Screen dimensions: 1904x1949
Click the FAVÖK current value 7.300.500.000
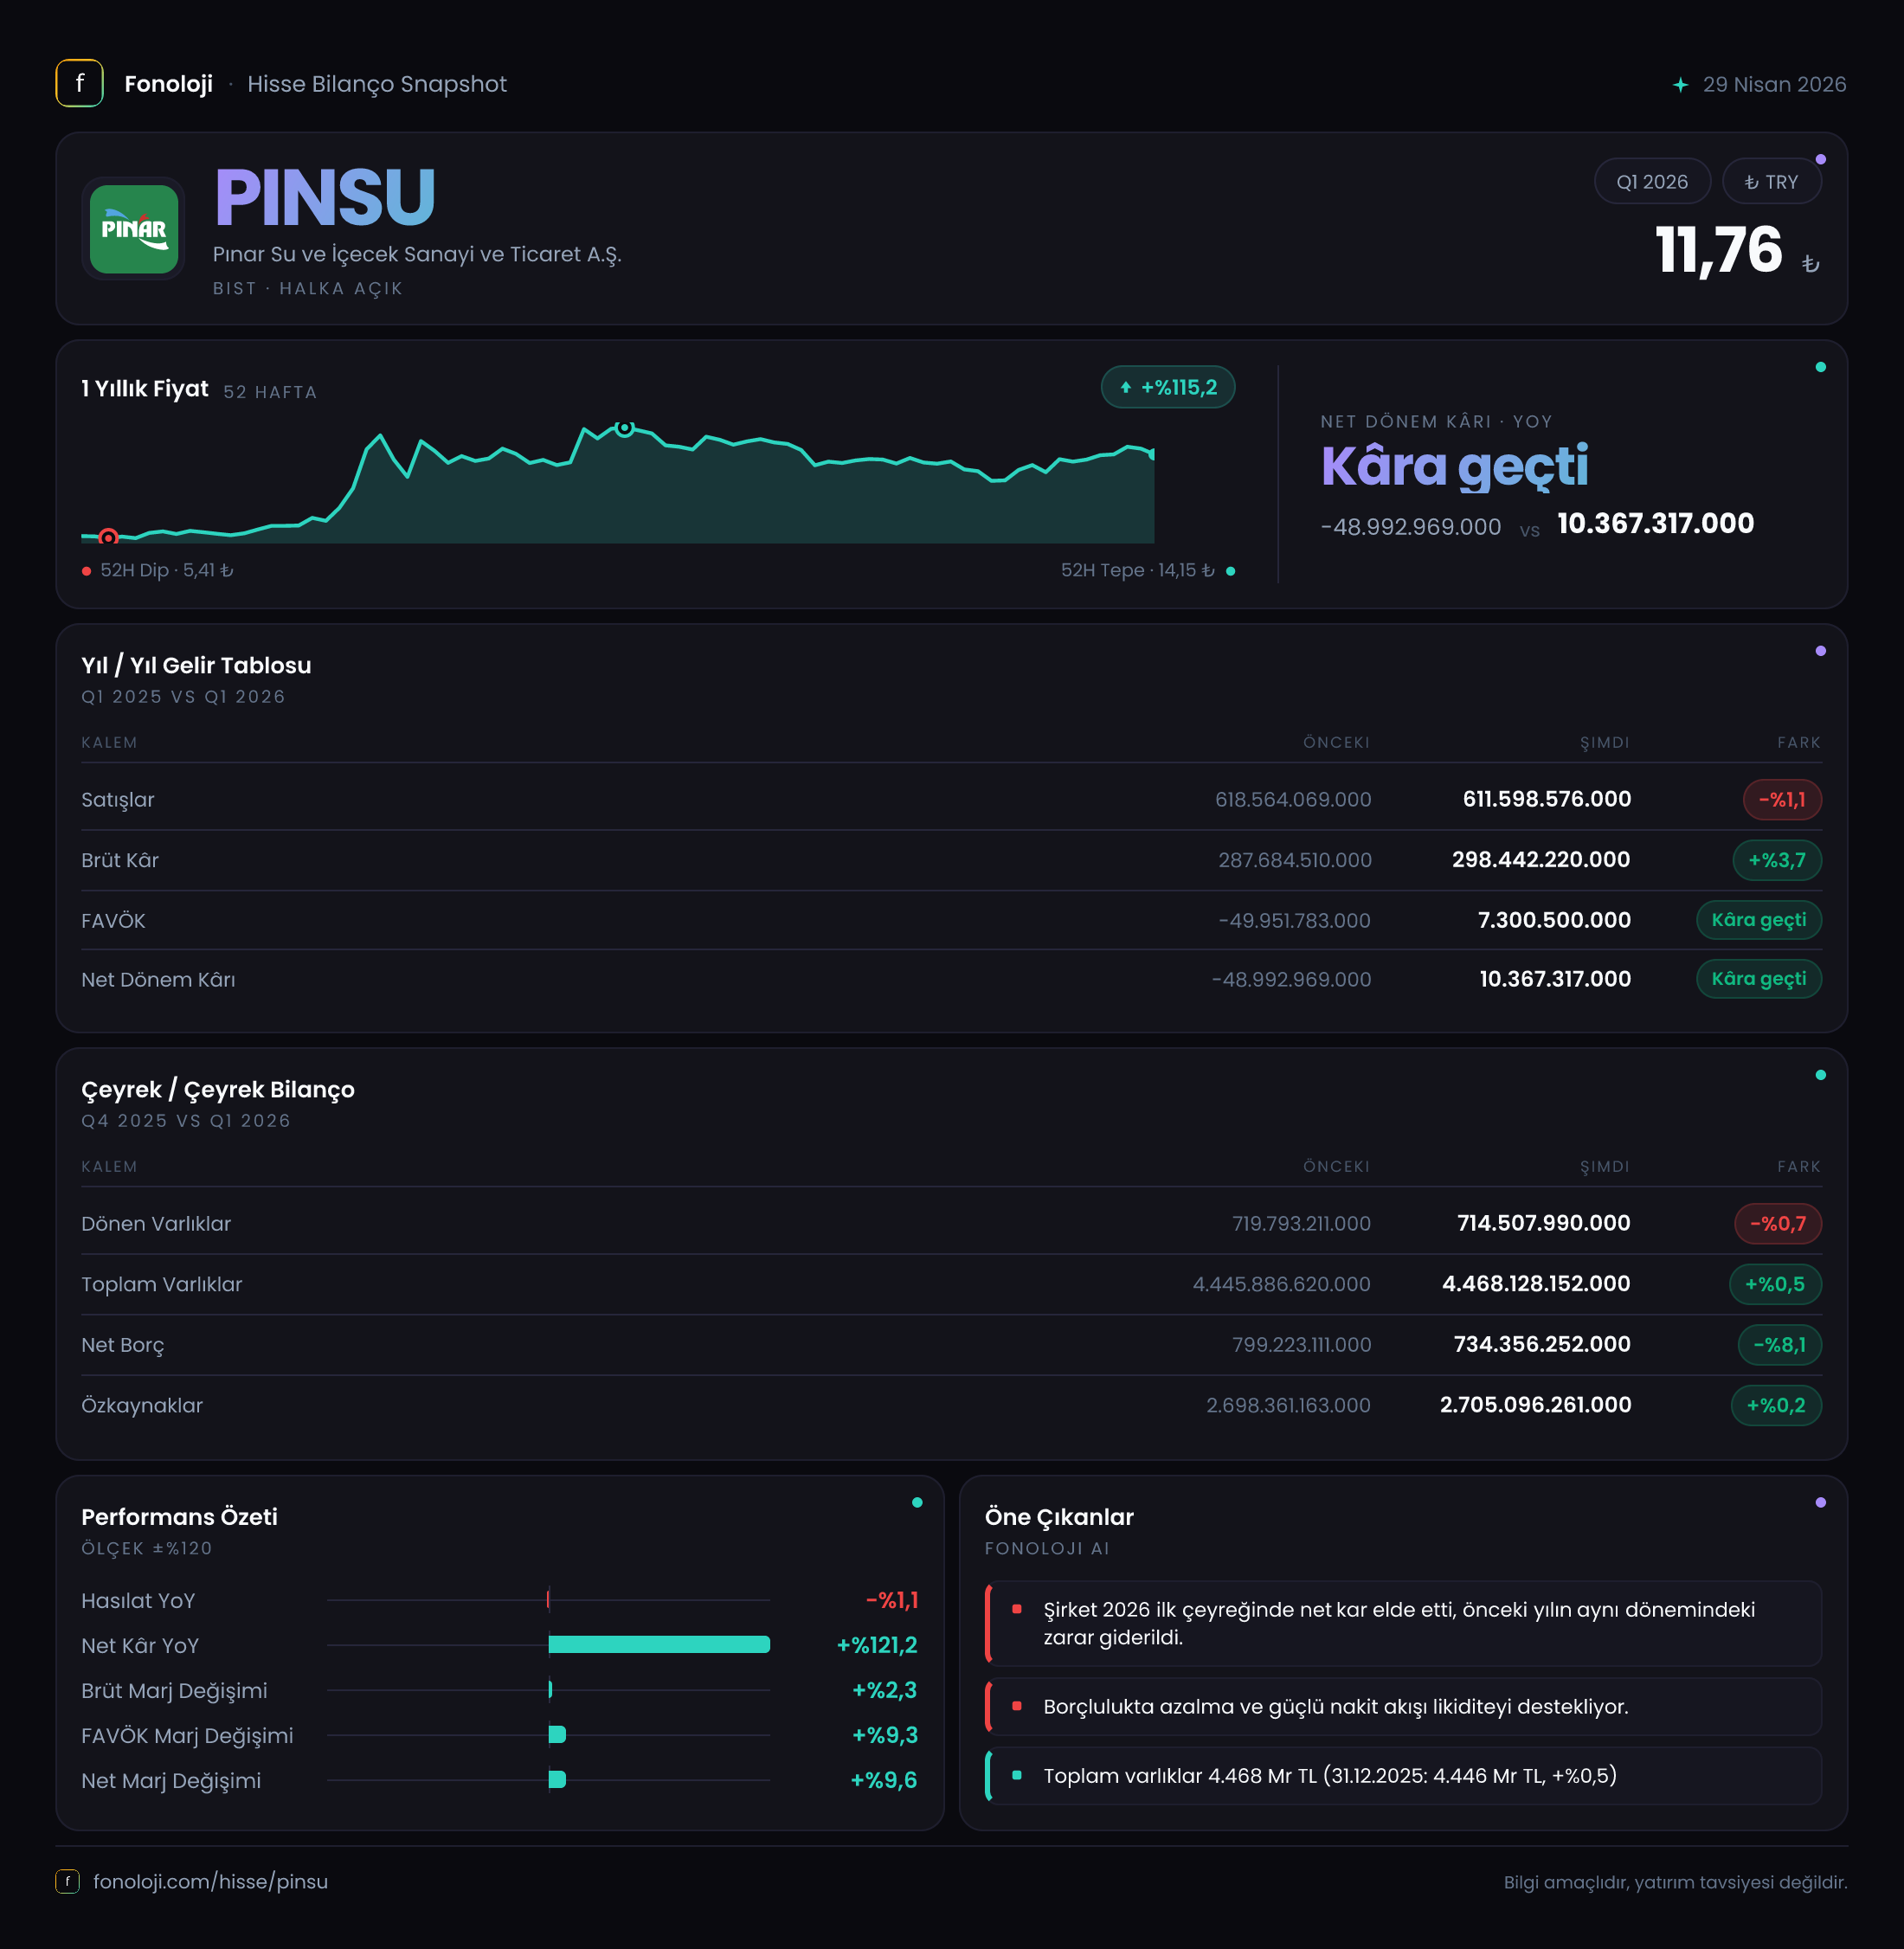click(1554, 920)
